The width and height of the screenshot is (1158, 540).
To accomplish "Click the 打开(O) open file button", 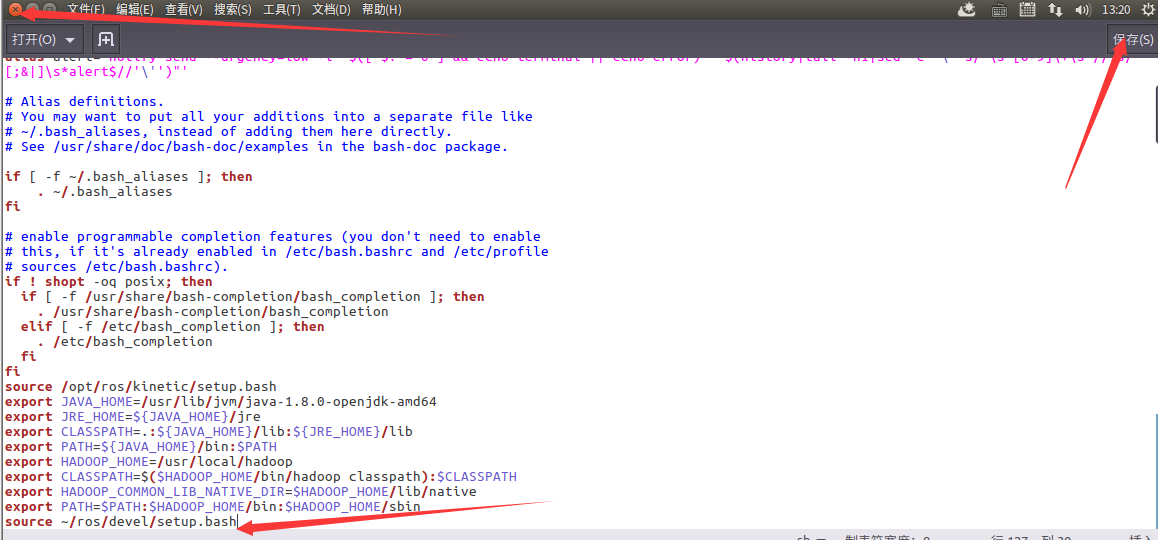I will [x=44, y=39].
